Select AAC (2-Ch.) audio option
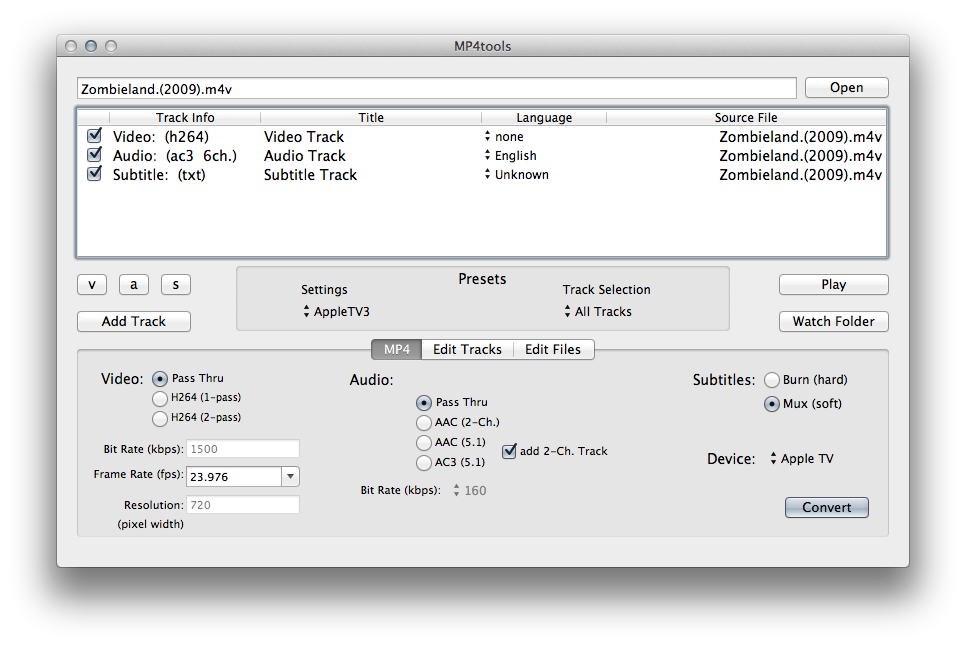Viewport: 966px width, 646px height. point(424,422)
